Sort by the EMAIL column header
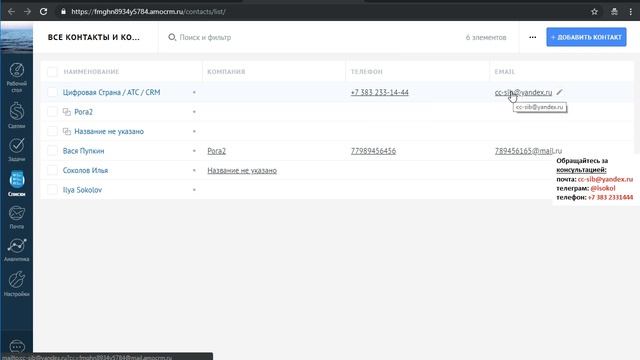The width and height of the screenshot is (640, 360). pos(504,72)
